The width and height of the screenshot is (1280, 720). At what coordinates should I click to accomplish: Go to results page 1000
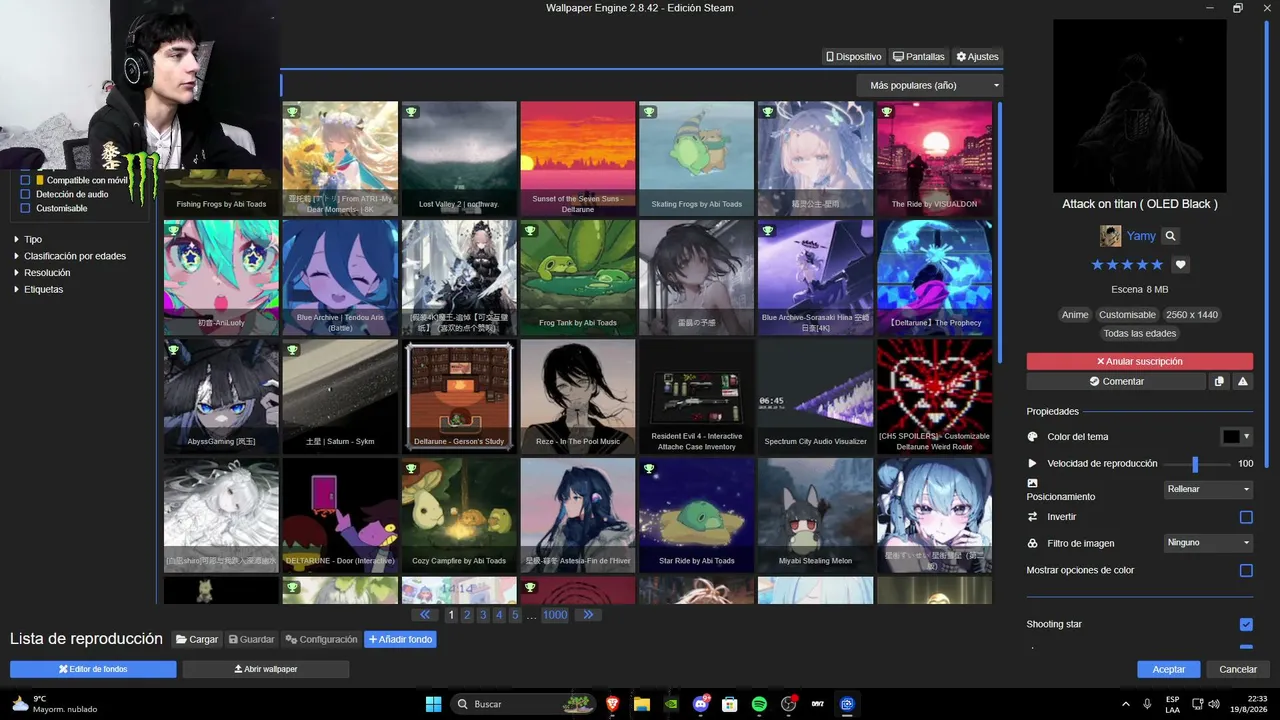[555, 615]
